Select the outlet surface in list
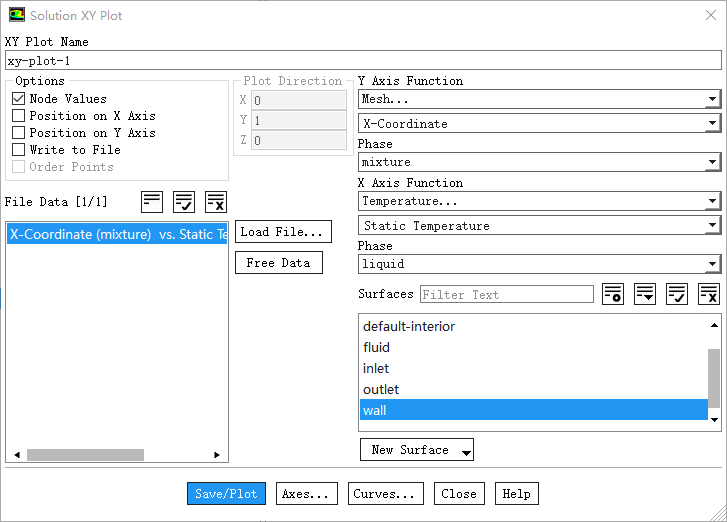The width and height of the screenshot is (727, 522). point(381,389)
